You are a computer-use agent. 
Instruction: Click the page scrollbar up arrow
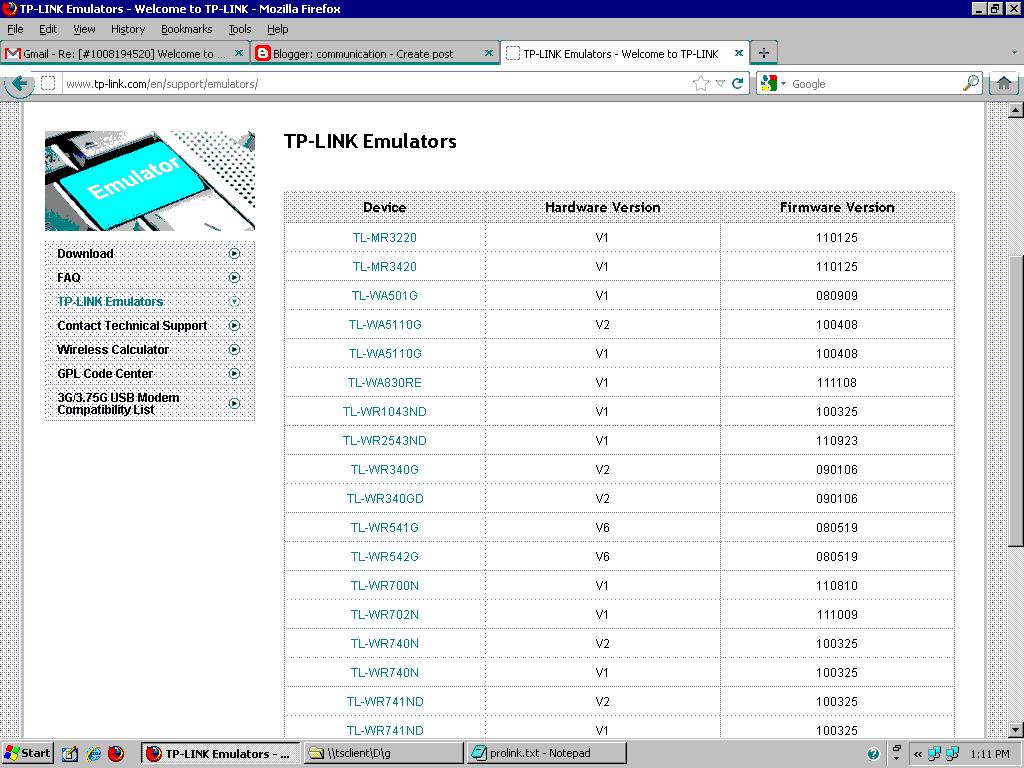tap(1016, 110)
